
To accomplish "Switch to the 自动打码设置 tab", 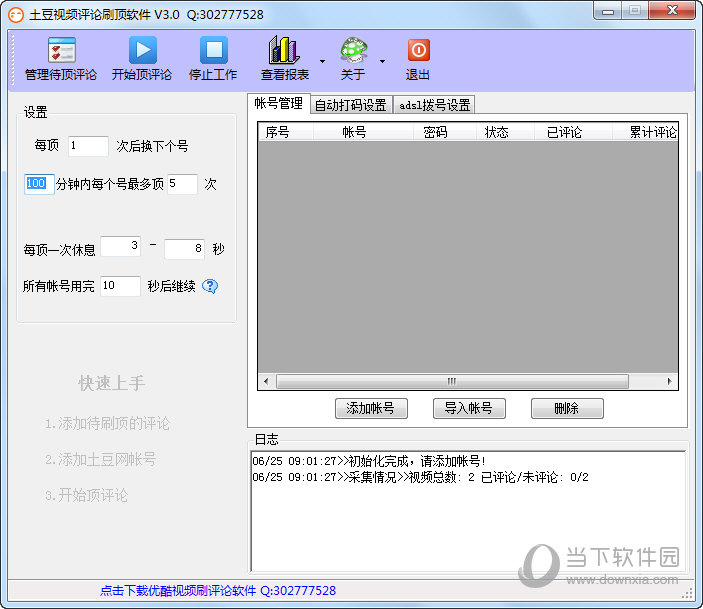I will [x=351, y=105].
